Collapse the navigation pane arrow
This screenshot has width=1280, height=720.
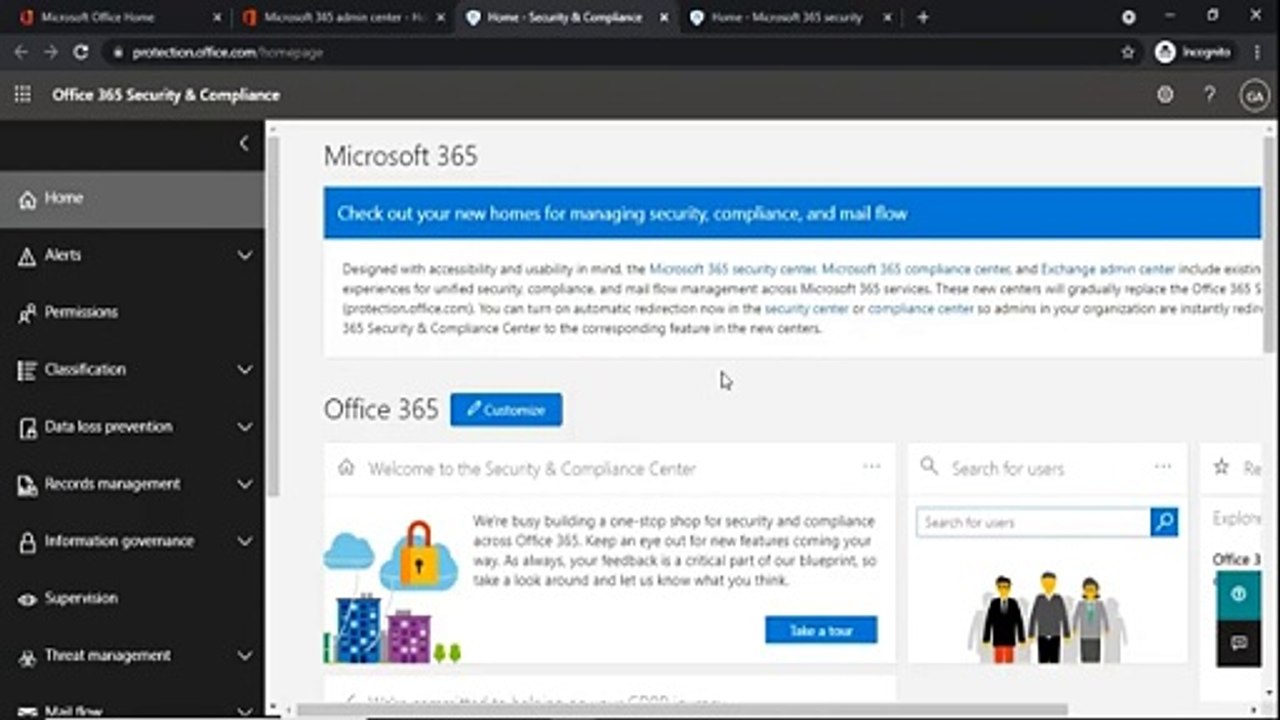pyautogui.click(x=243, y=144)
